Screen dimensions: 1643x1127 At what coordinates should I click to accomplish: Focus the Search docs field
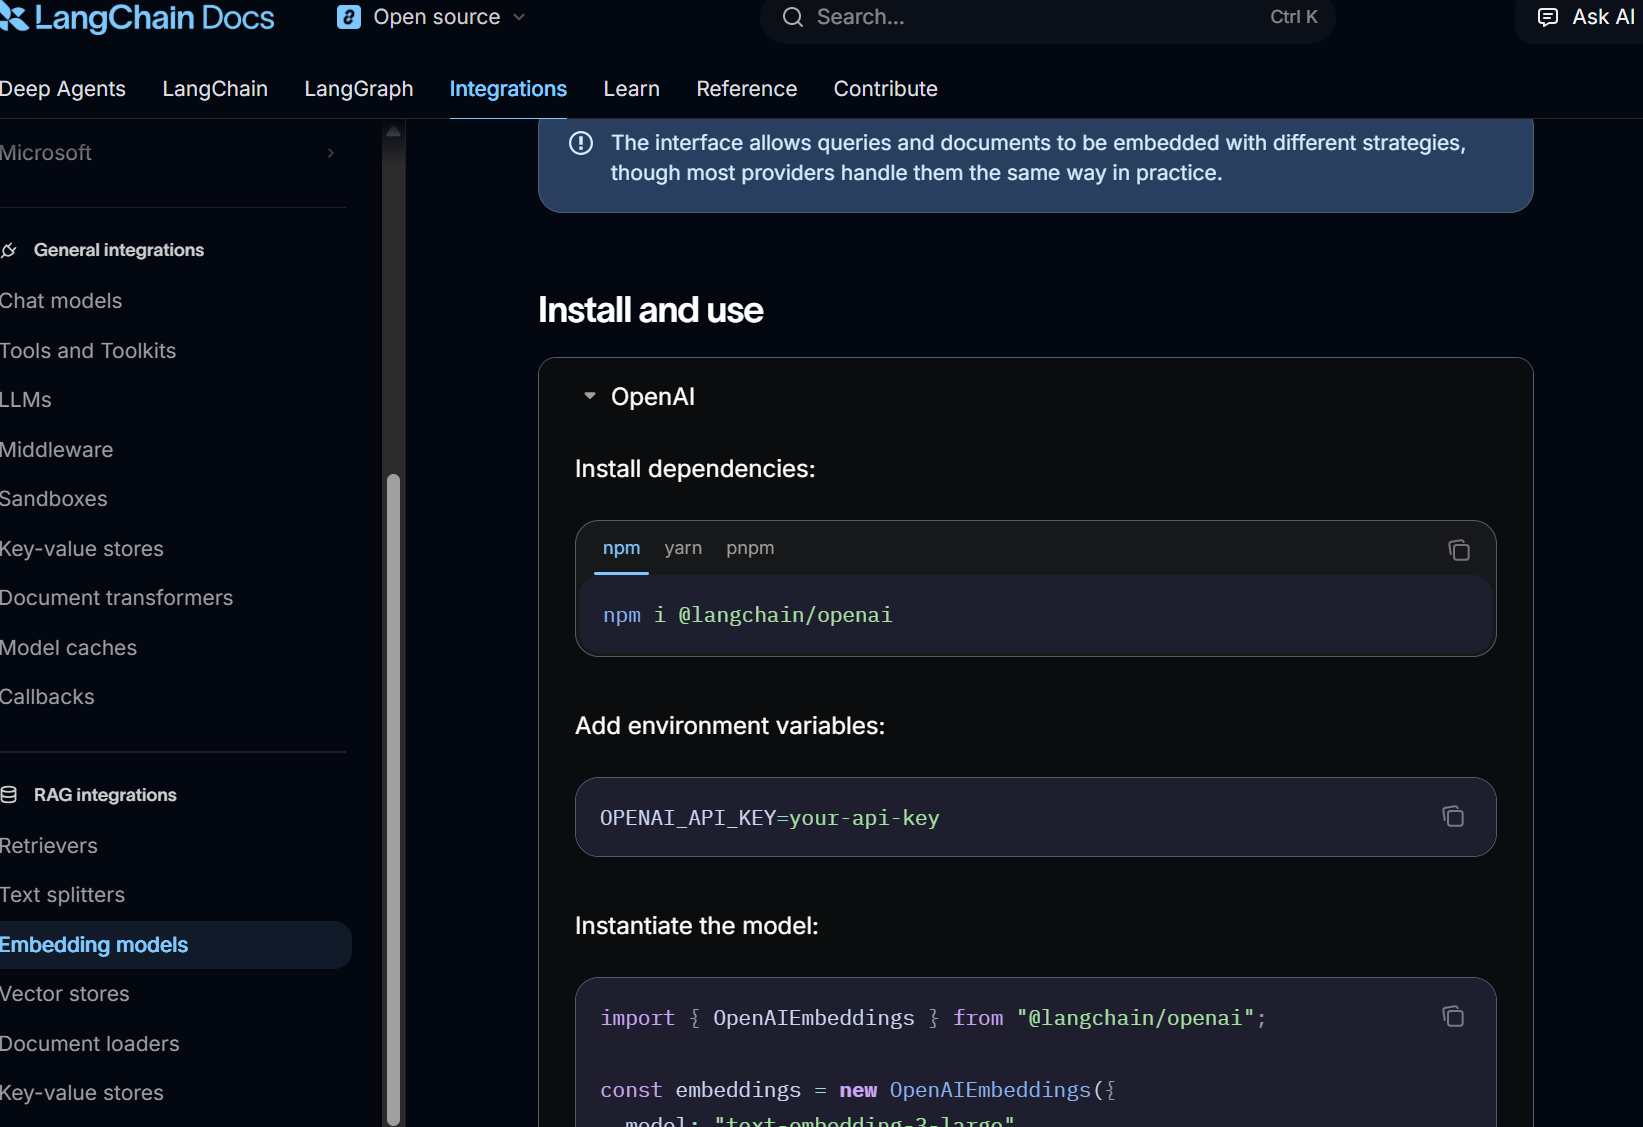point(1048,17)
